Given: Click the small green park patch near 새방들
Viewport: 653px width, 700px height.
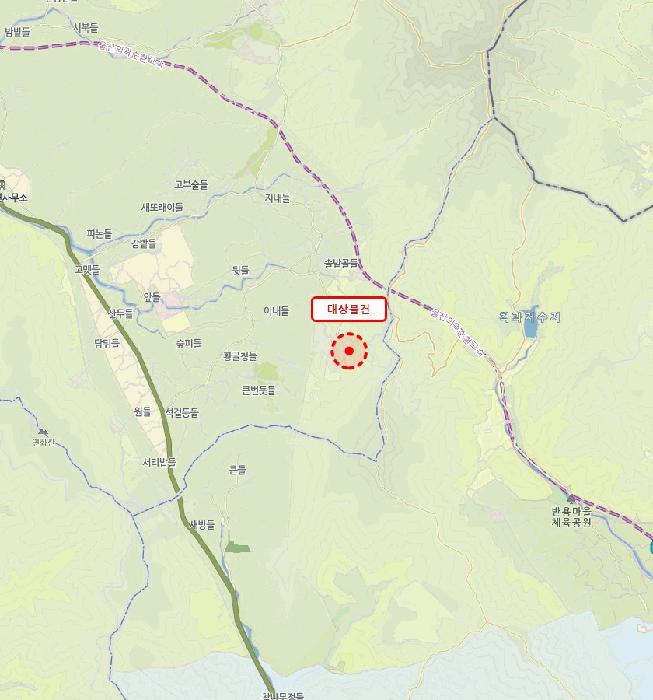Looking at the screenshot, I should click(237, 547).
